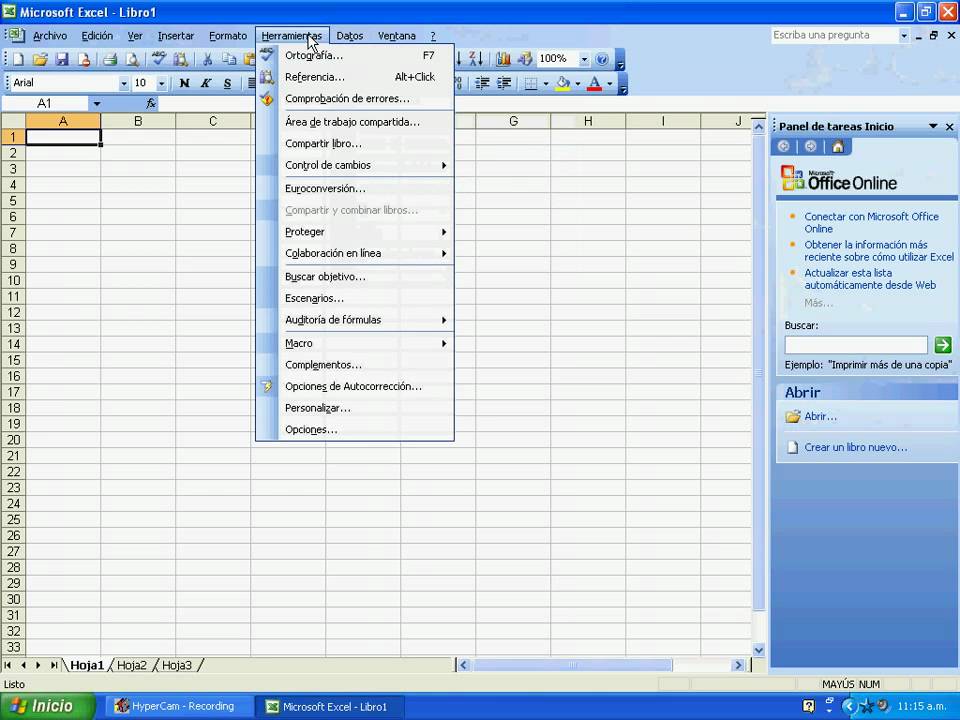This screenshot has height=720, width=960.
Task: Expand the Name Box dropdown arrow
Action: click(x=97, y=103)
